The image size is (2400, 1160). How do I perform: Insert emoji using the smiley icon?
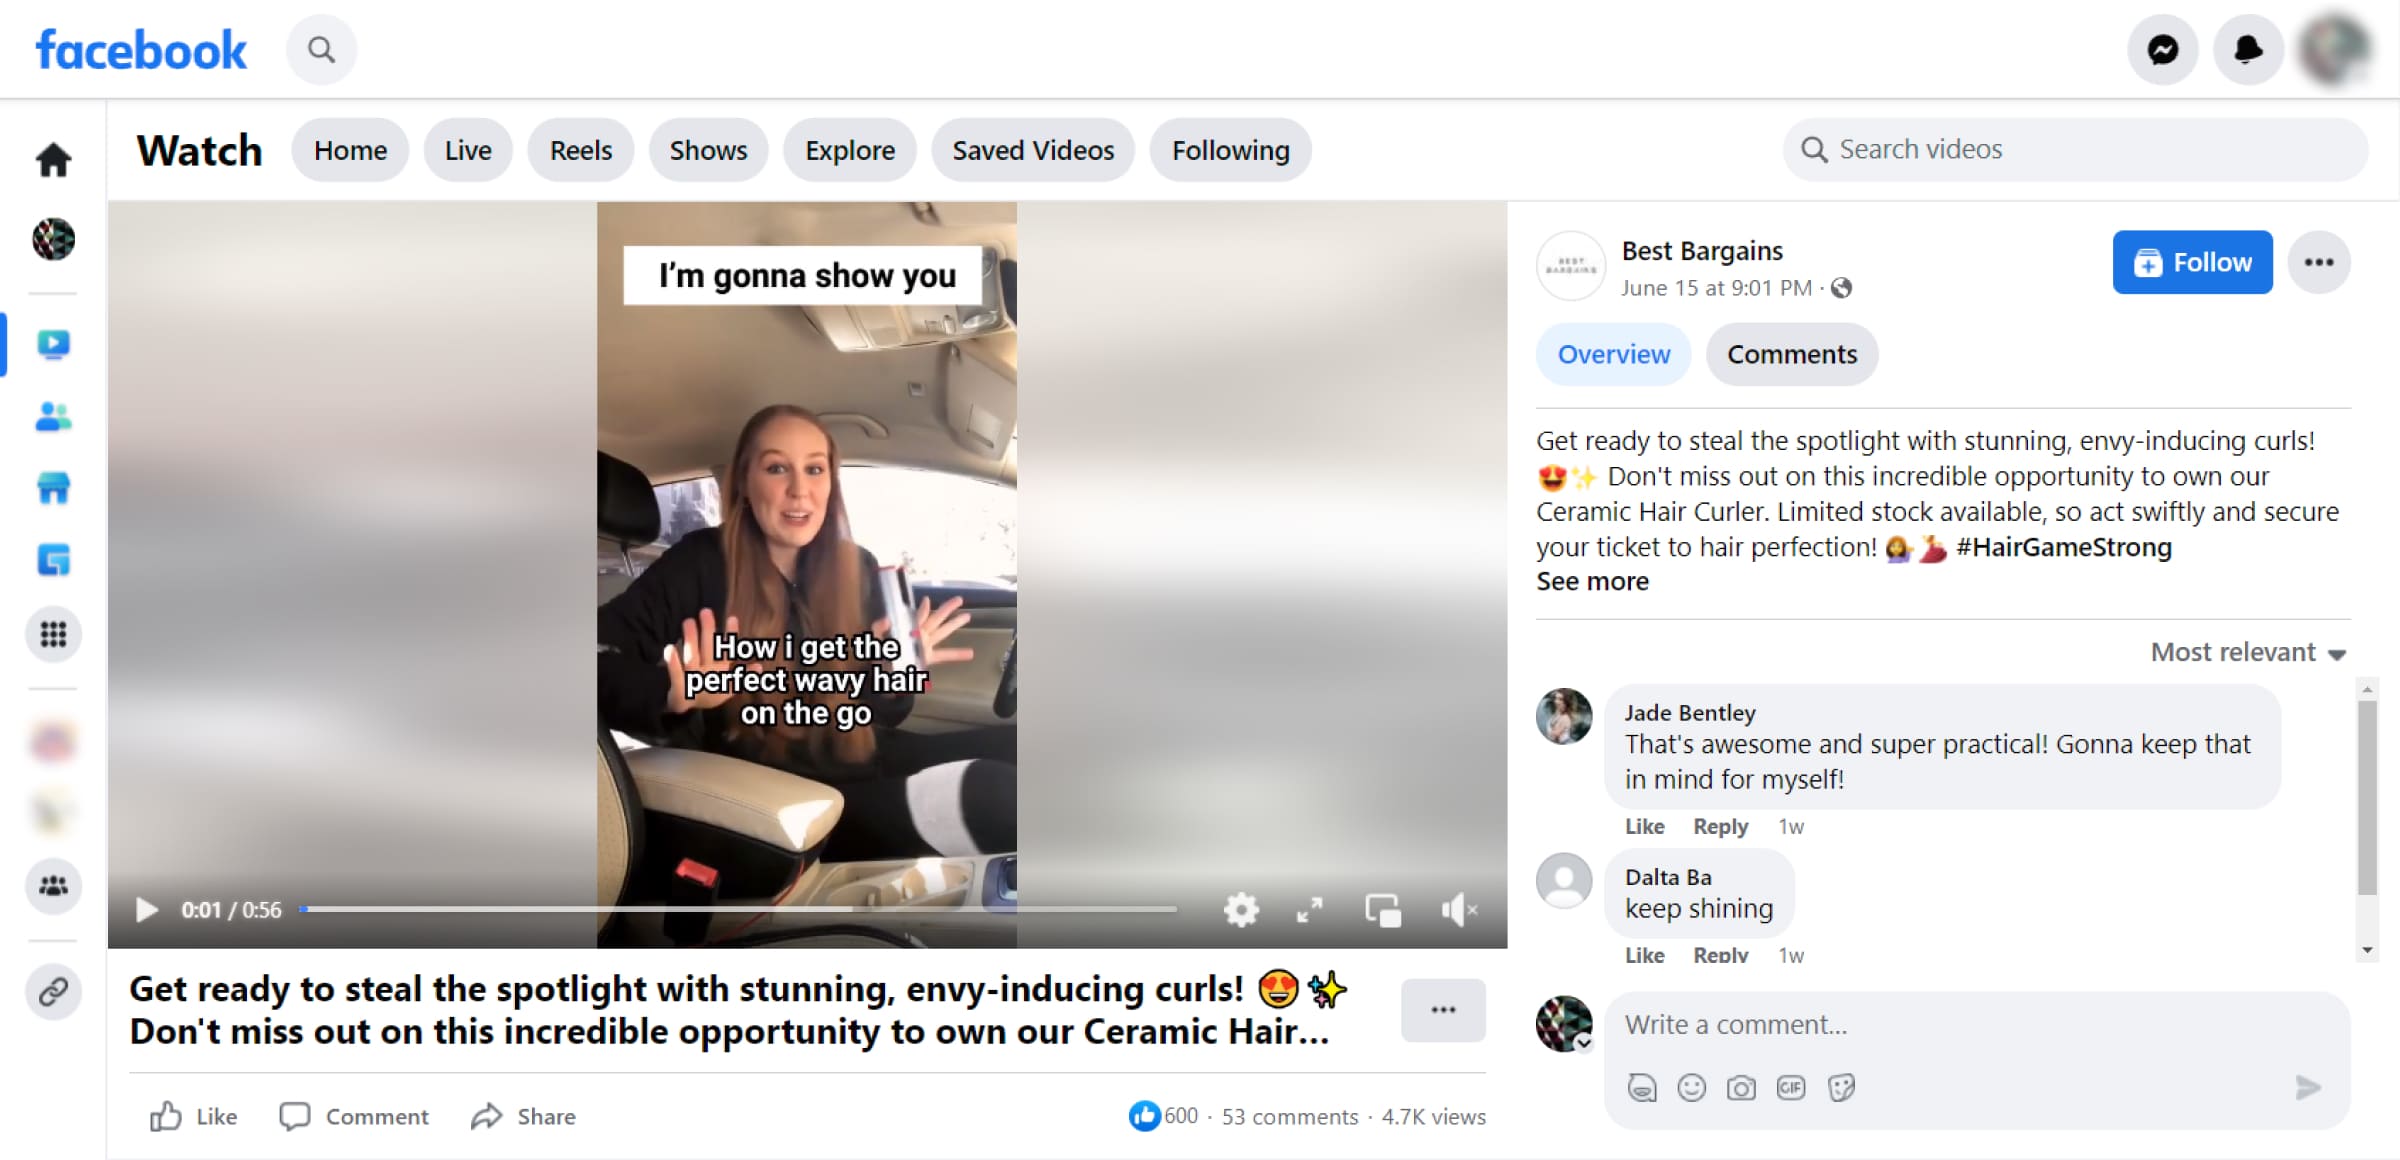click(x=1691, y=1087)
